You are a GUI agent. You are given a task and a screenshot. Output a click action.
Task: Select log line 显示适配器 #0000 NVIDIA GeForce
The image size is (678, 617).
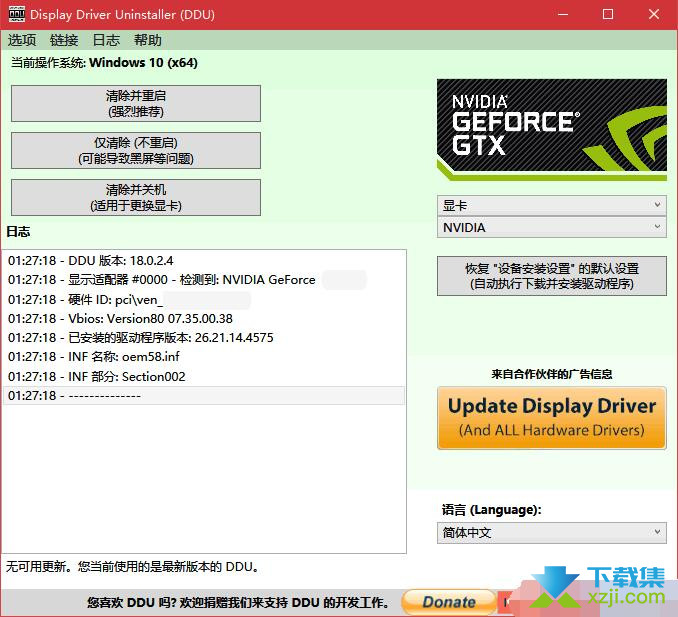click(204, 280)
